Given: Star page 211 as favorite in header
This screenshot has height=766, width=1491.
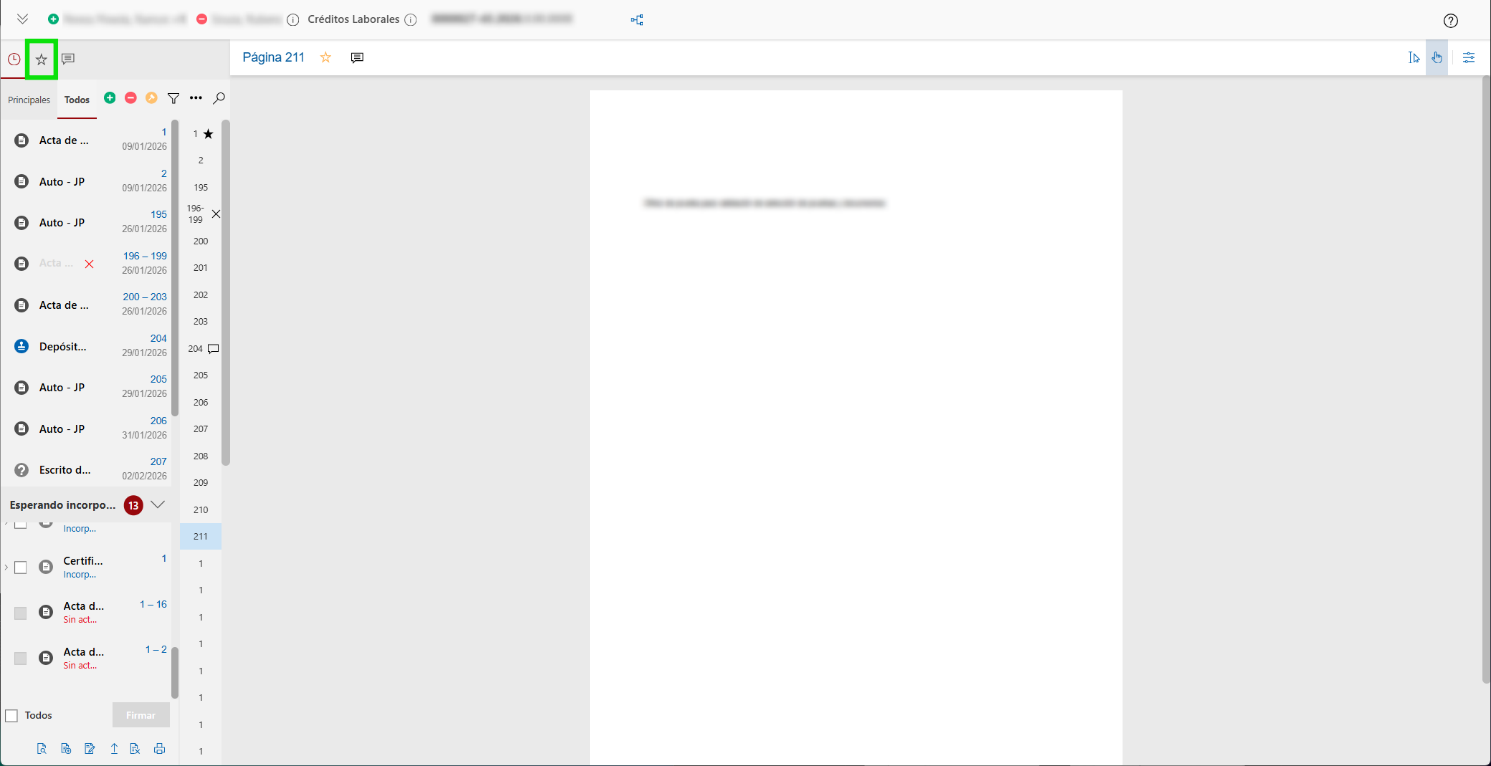Looking at the screenshot, I should [325, 58].
